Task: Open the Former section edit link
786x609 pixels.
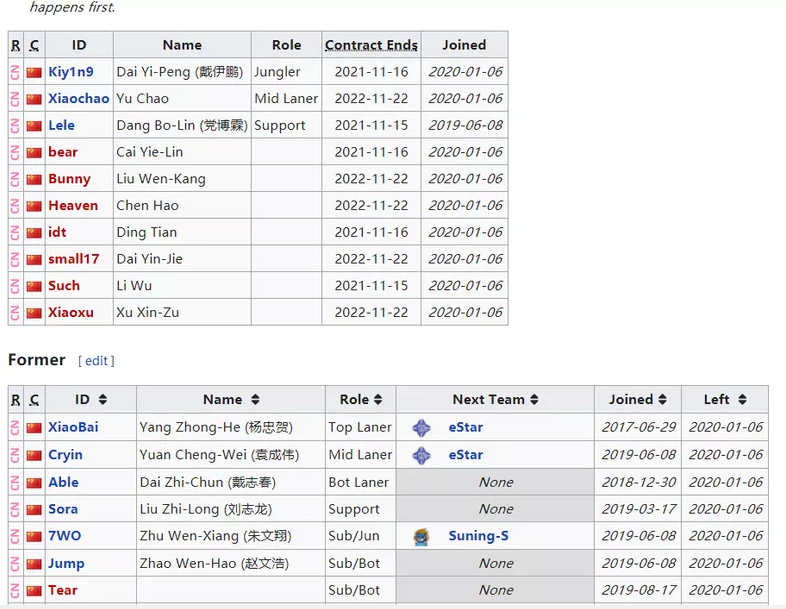Action: pos(96,361)
